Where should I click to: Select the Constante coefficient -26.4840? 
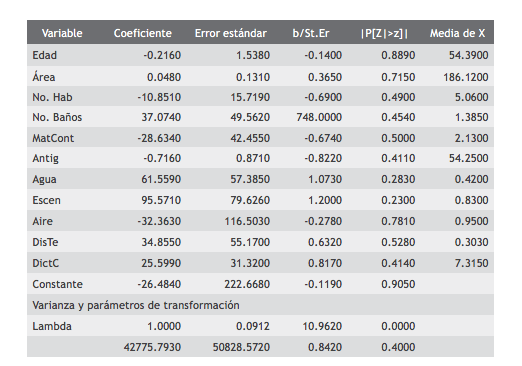pyautogui.click(x=159, y=284)
